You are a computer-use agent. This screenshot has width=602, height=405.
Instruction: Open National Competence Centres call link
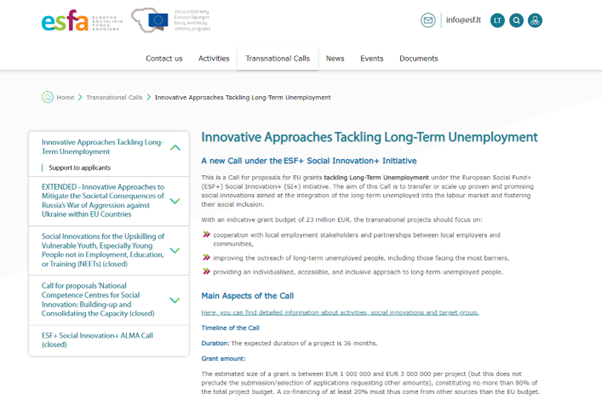coord(98,299)
